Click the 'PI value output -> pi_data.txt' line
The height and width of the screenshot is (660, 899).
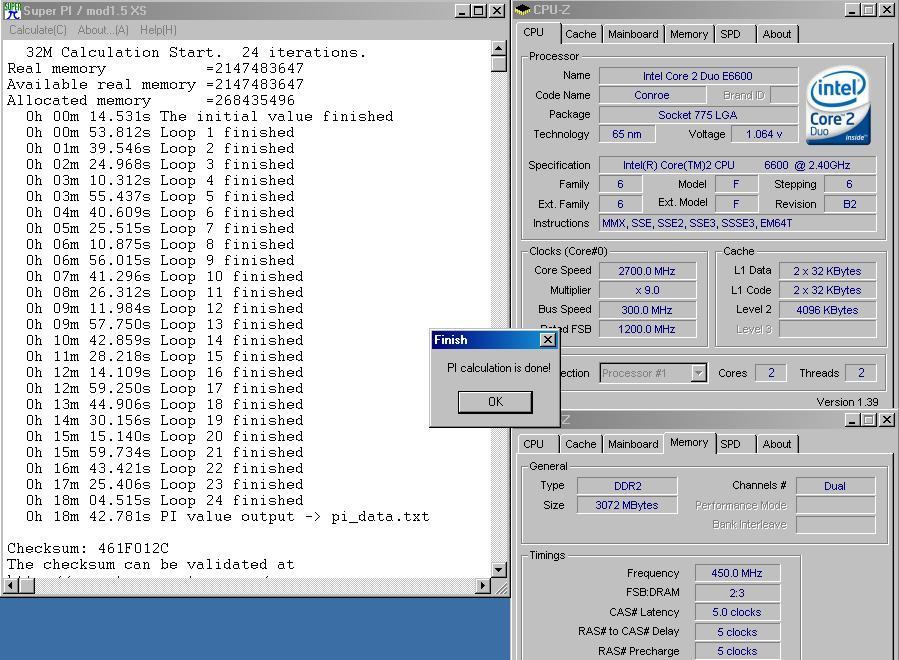point(227,516)
